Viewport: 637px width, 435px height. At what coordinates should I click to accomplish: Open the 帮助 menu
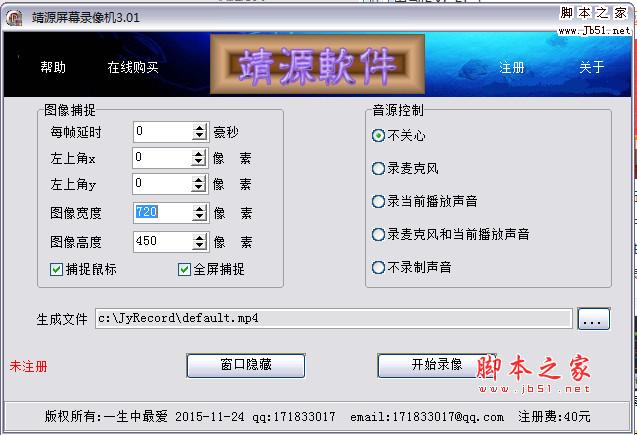tap(53, 67)
